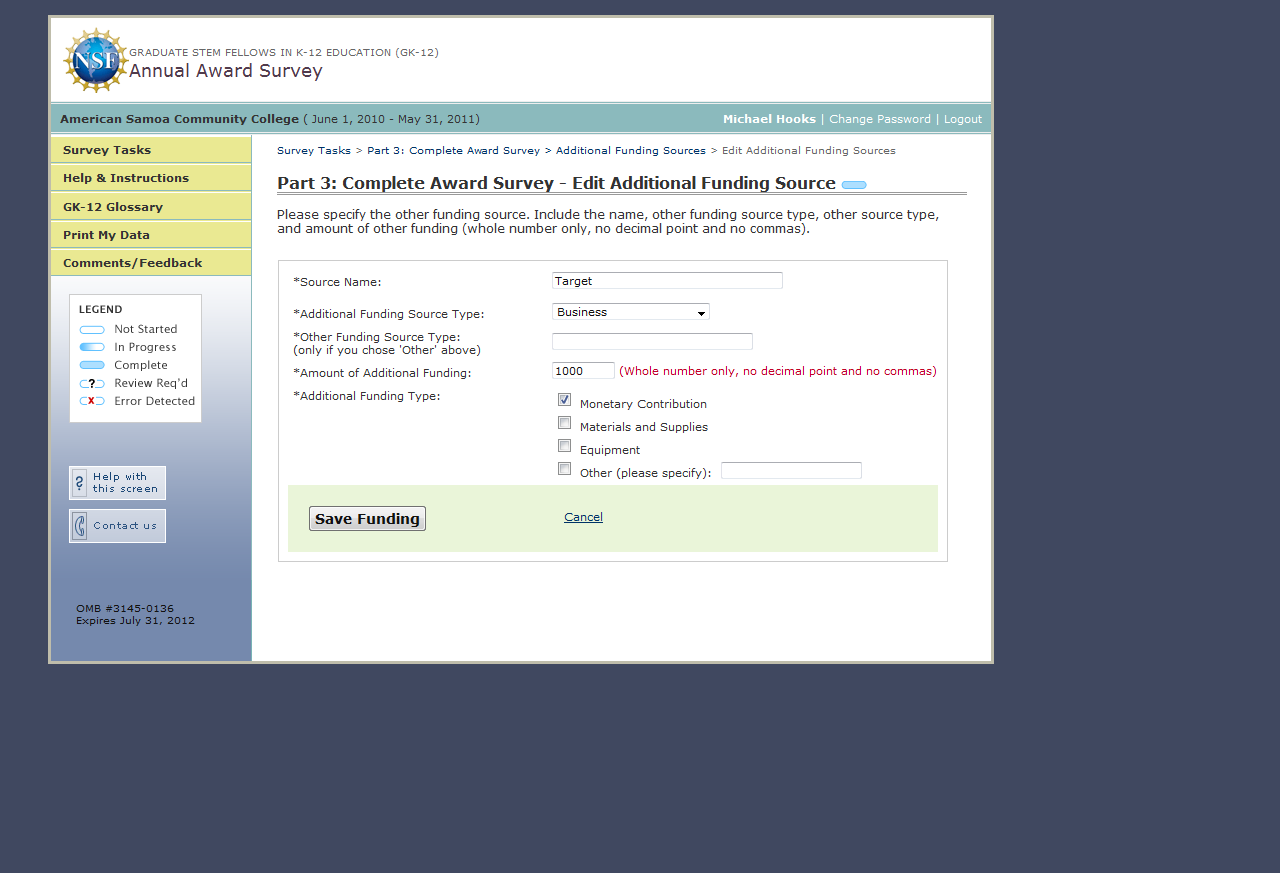
Task: Click the question mark Help icon
Action: 80,483
